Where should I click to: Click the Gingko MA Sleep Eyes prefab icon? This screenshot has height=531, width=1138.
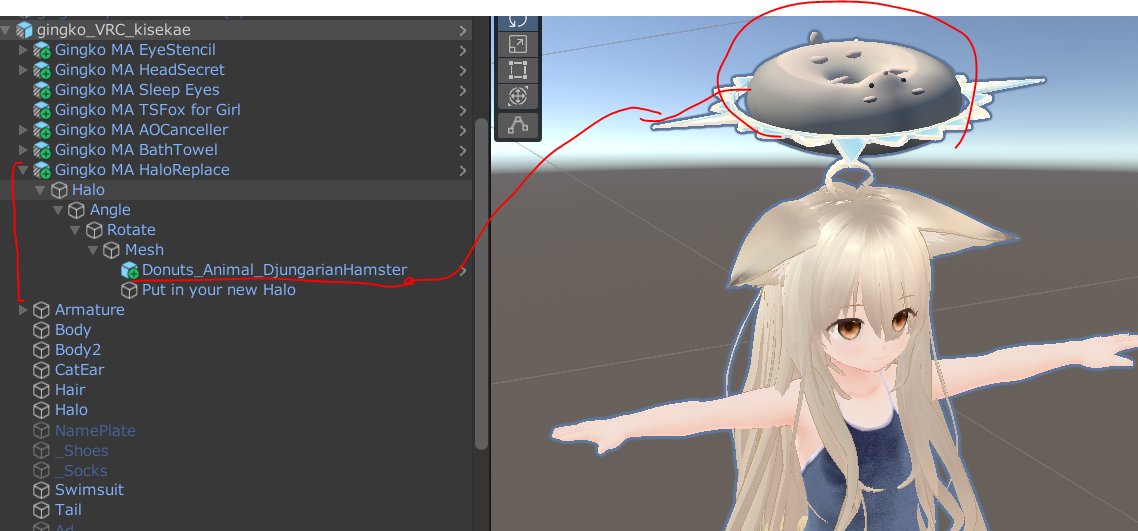point(42,90)
